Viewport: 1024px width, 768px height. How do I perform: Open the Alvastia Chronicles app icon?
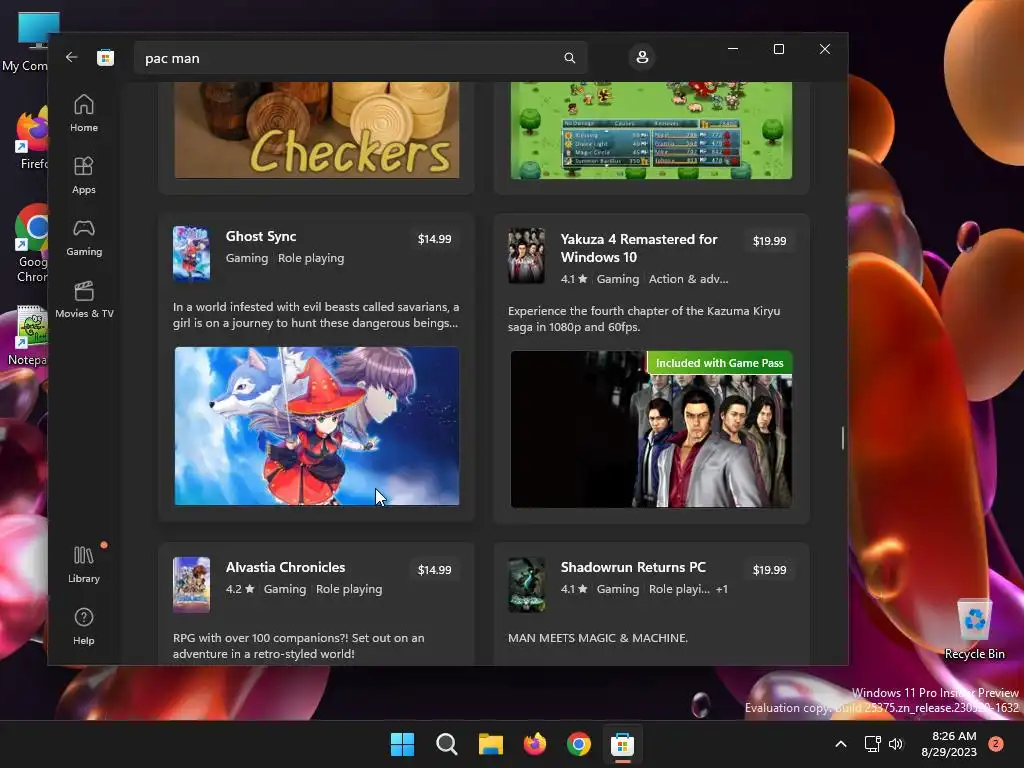click(x=191, y=584)
